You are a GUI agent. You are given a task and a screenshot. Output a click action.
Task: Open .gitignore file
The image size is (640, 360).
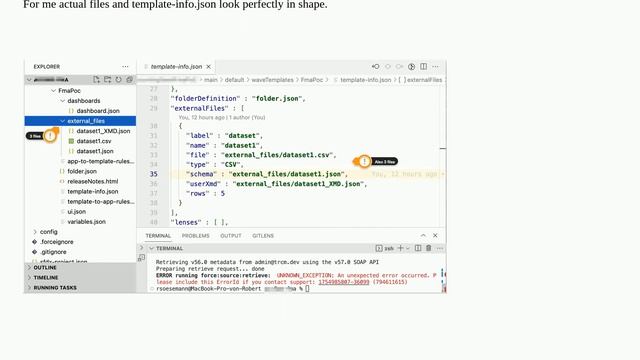(x=53, y=252)
